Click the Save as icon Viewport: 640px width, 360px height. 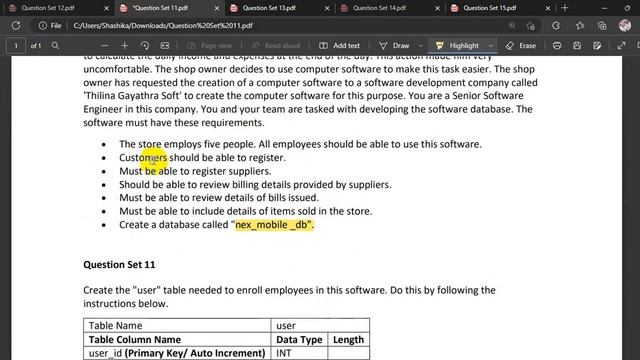(x=597, y=46)
